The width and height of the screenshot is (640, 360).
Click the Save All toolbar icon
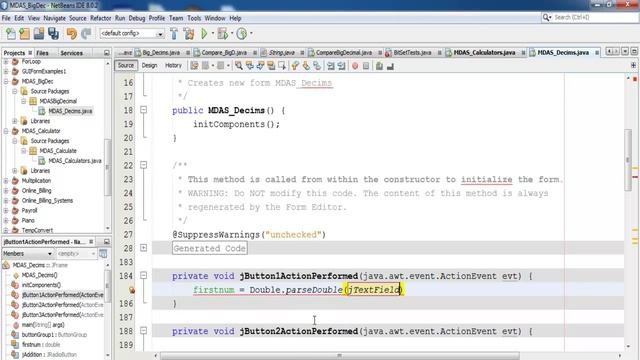pos(53,33)
